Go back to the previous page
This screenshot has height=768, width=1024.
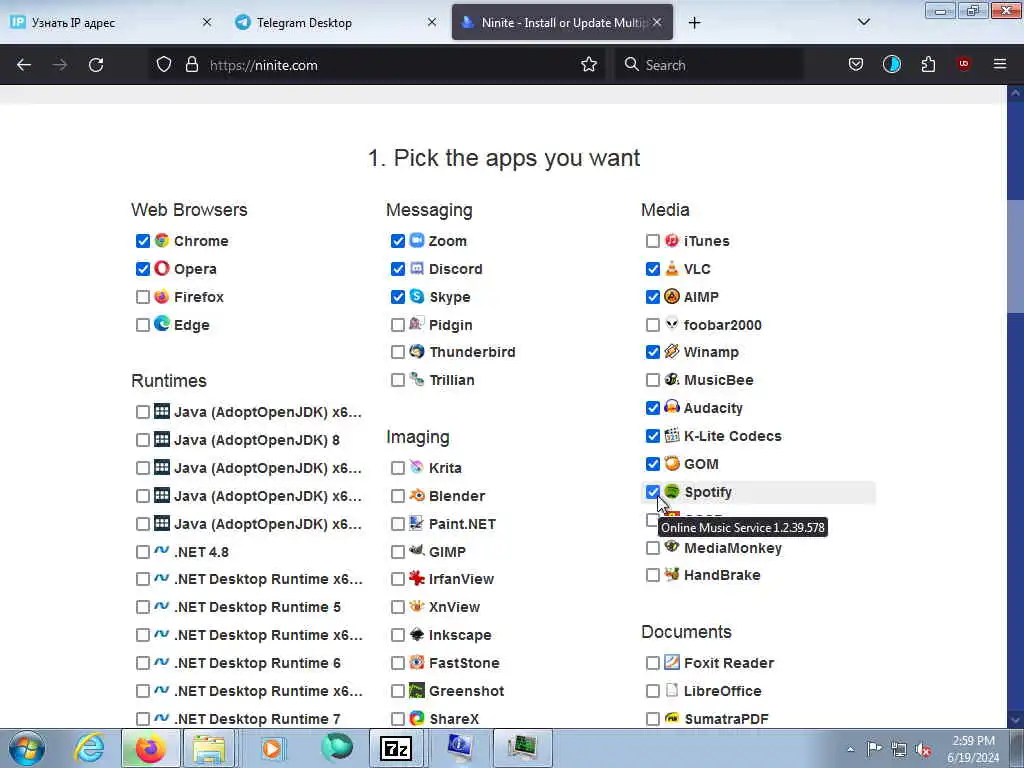click(x=24, y=65)
